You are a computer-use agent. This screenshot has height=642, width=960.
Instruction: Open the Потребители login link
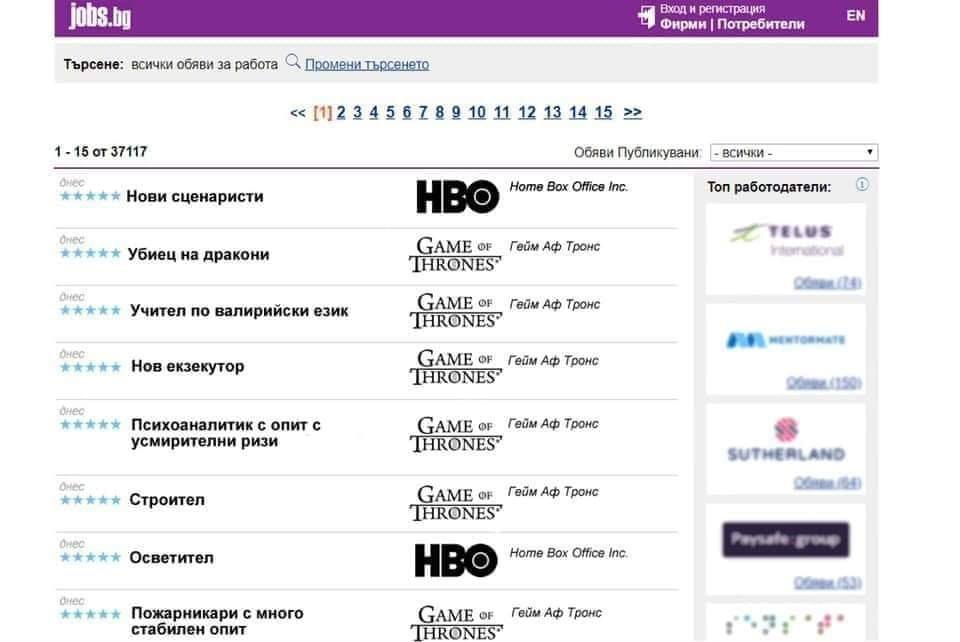(760, 24)
